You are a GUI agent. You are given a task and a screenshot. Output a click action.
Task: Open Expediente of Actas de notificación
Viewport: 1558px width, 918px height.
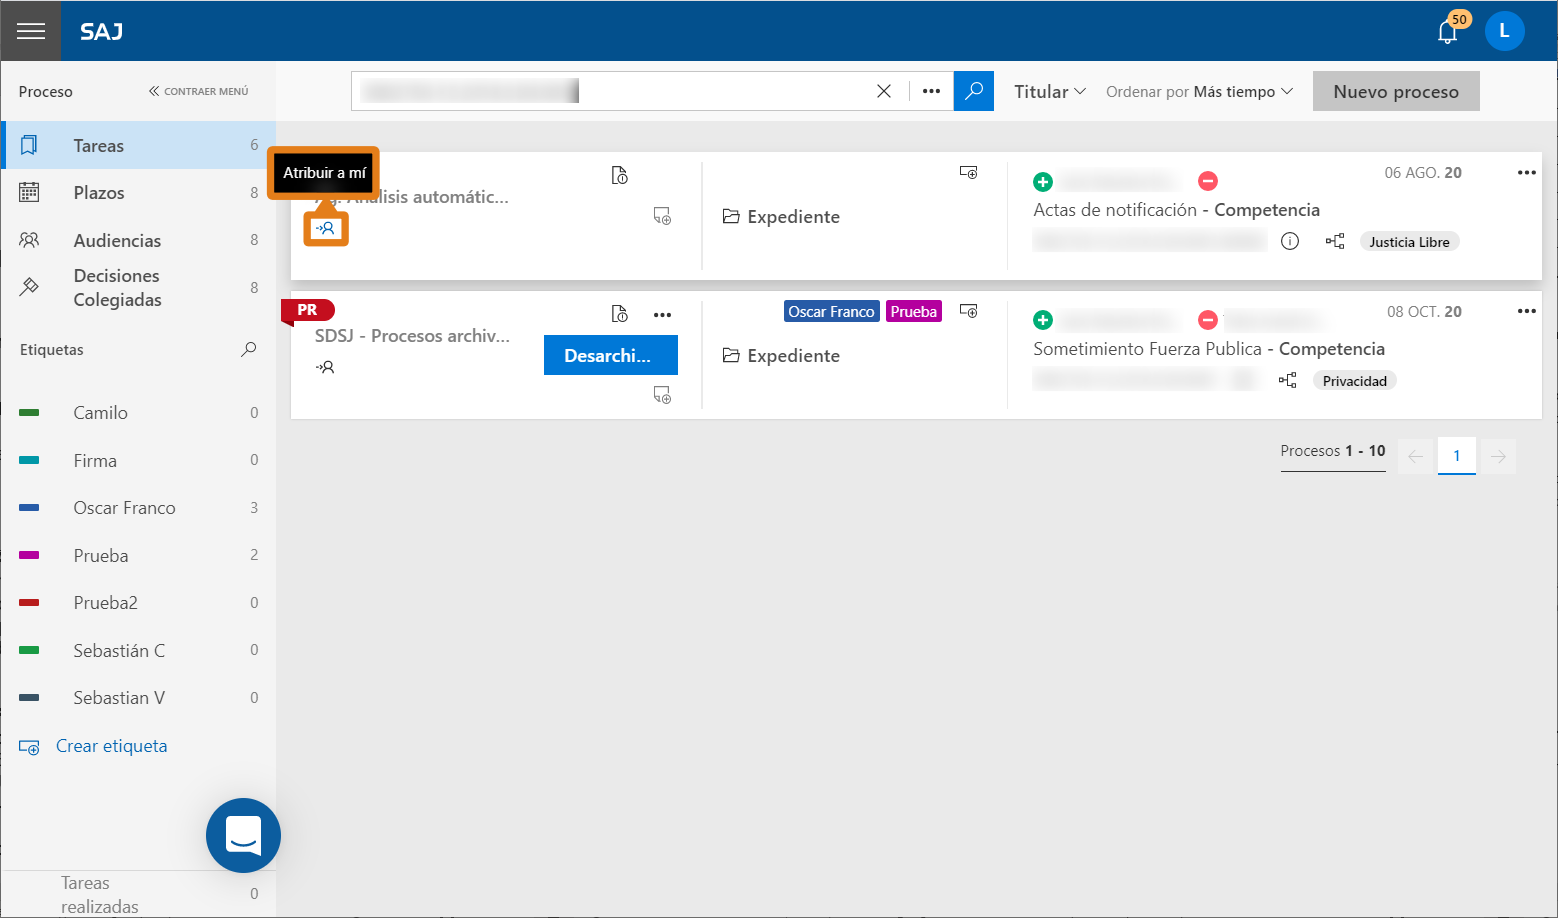coord(781,217)
